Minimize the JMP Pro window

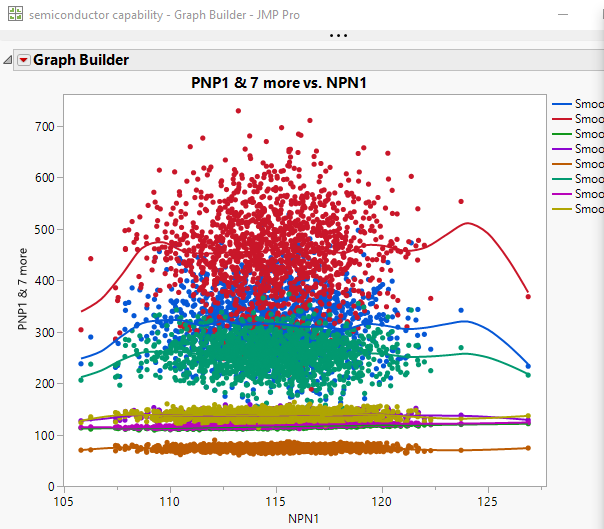coord(563,15)
